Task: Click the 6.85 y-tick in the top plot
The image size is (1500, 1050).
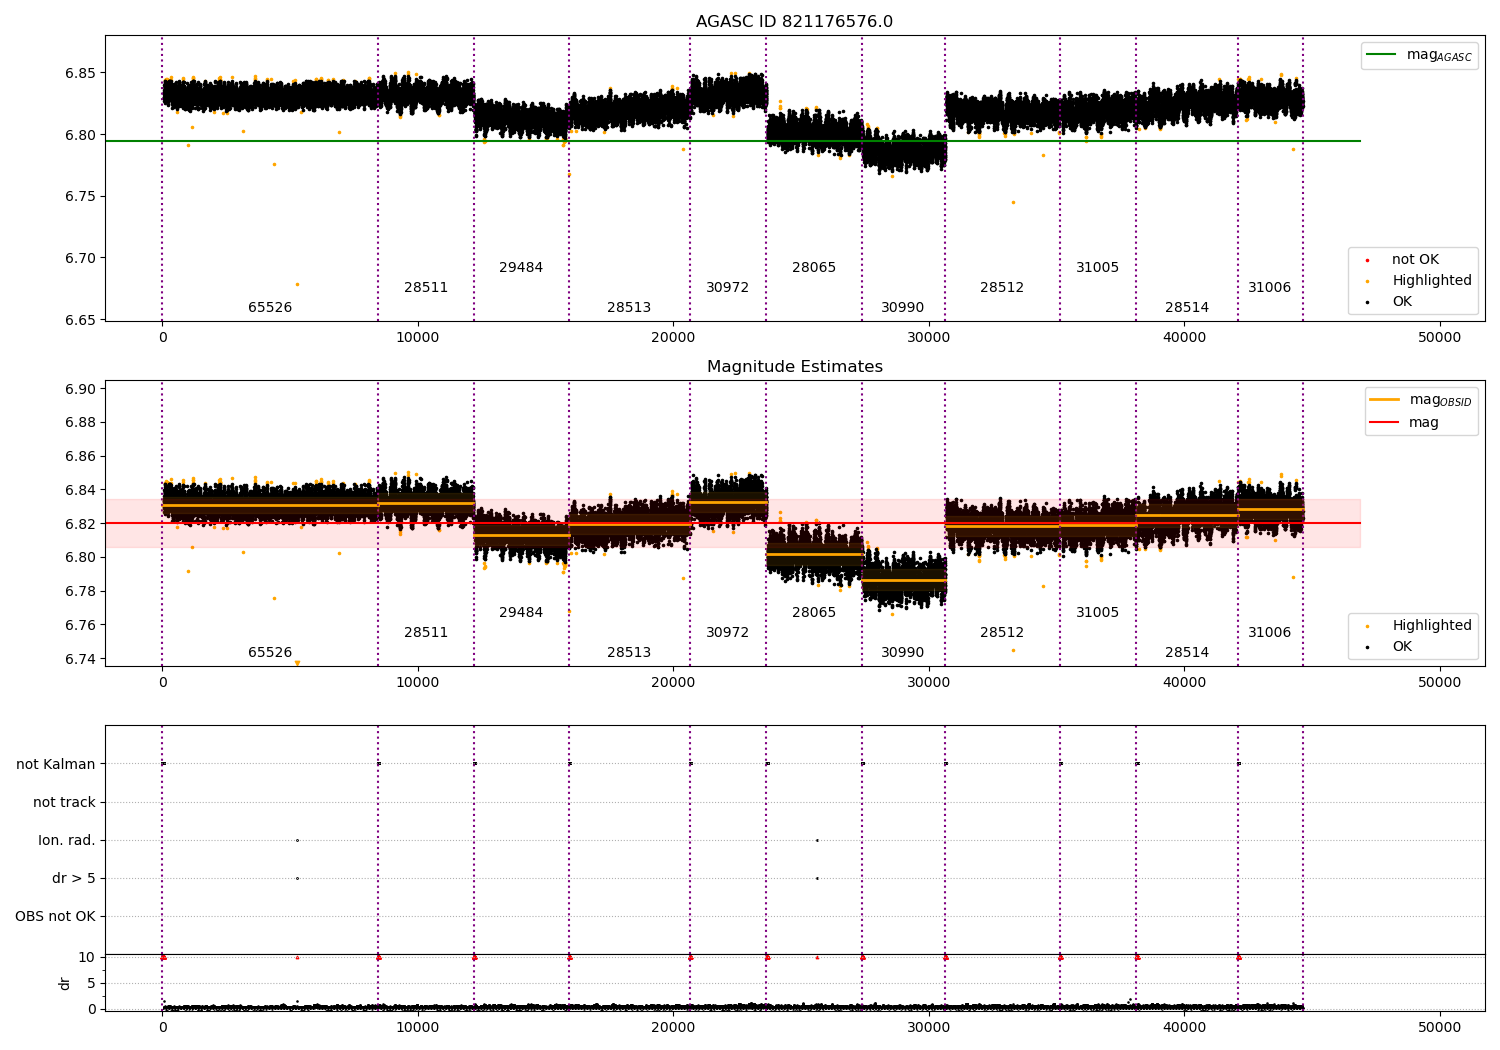Action: (x=81, y=74)
